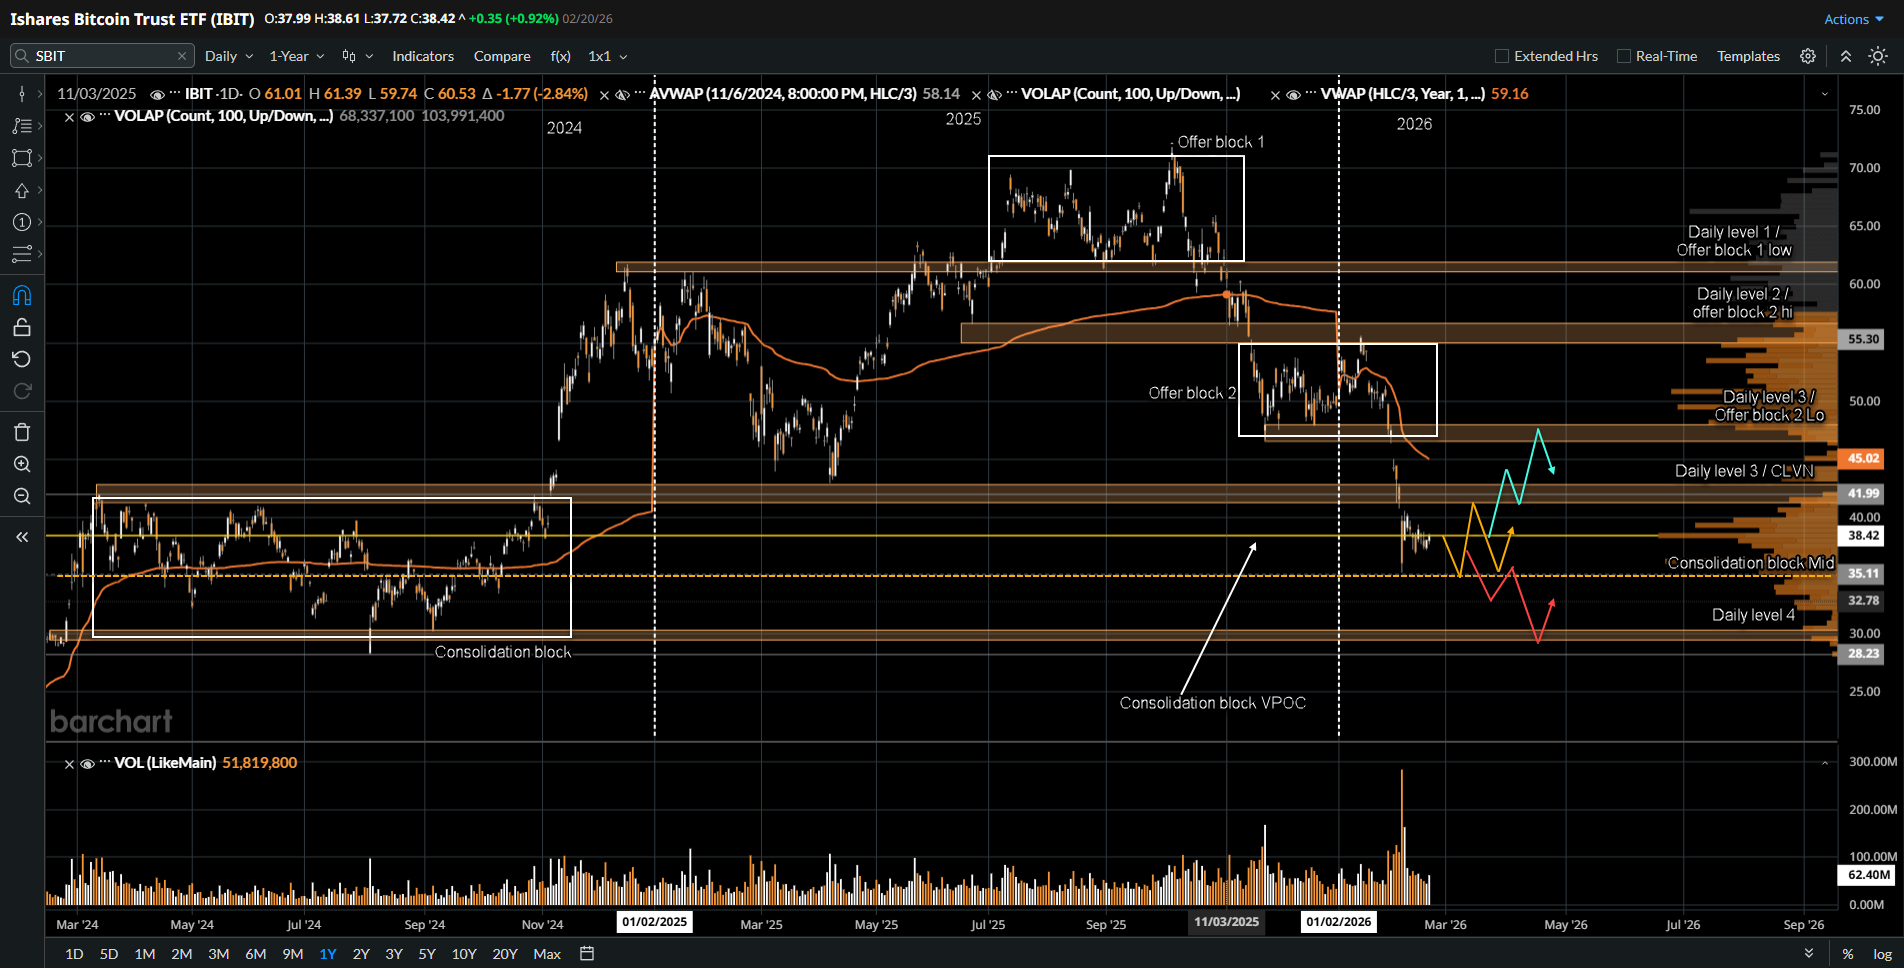Image resolution: width=1904 pixels, height=968 pixels.
Task: Open the Compare menu
Action: pos(502,56)
